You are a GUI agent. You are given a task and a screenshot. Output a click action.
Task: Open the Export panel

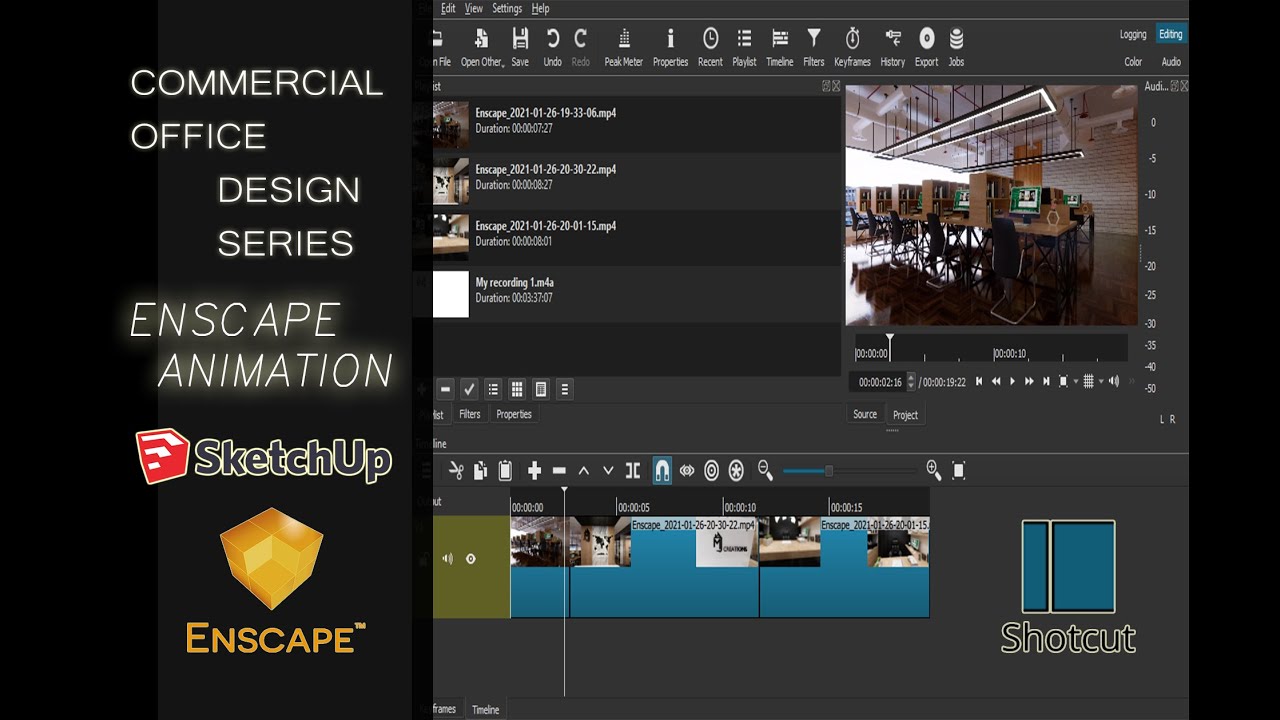(x=927, y=47)
